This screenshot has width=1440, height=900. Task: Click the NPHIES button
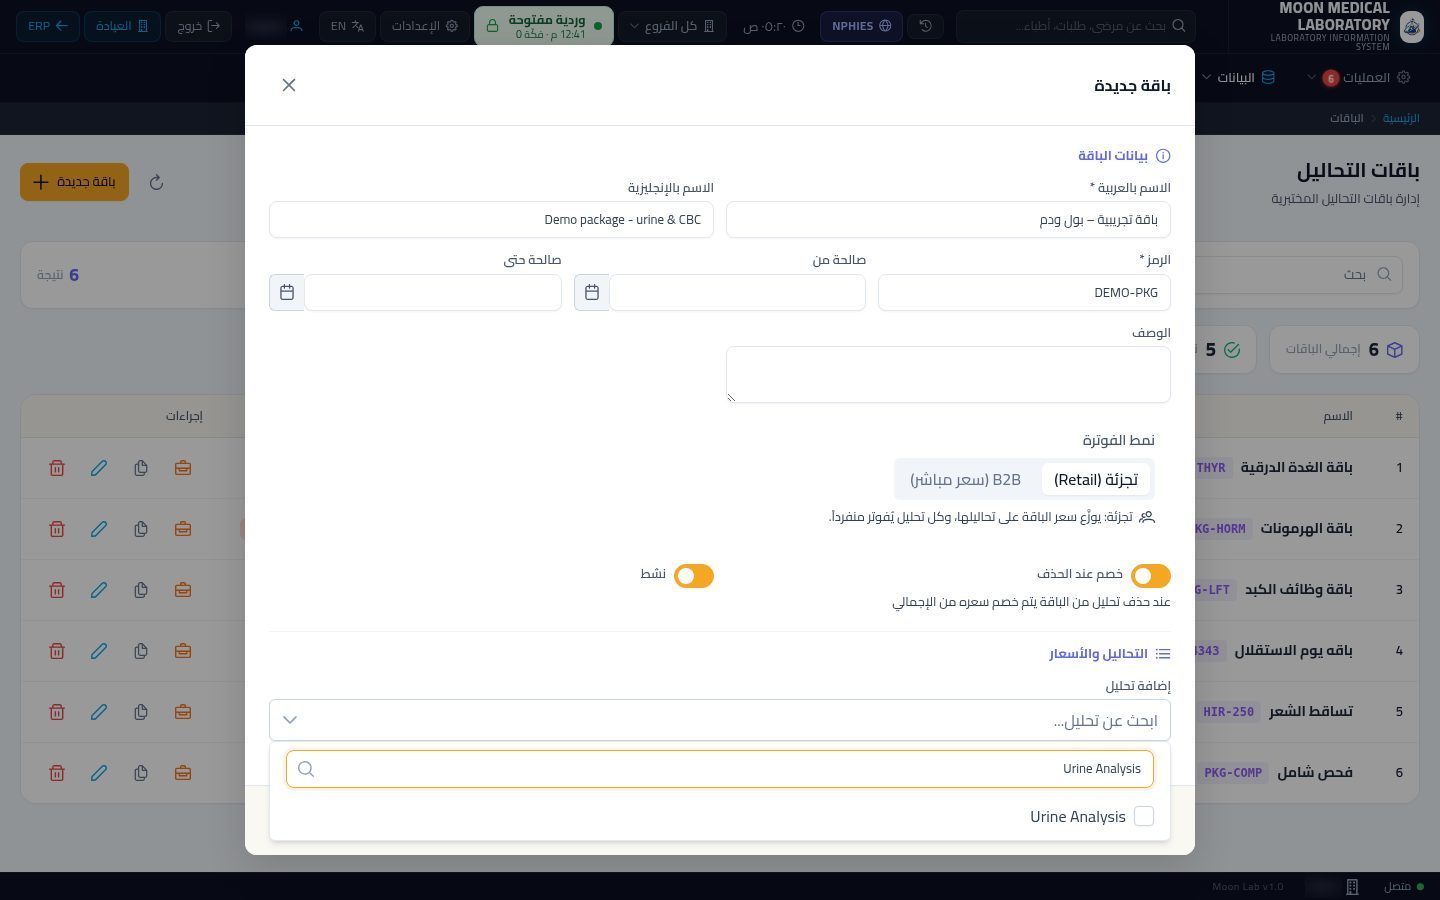862,26
